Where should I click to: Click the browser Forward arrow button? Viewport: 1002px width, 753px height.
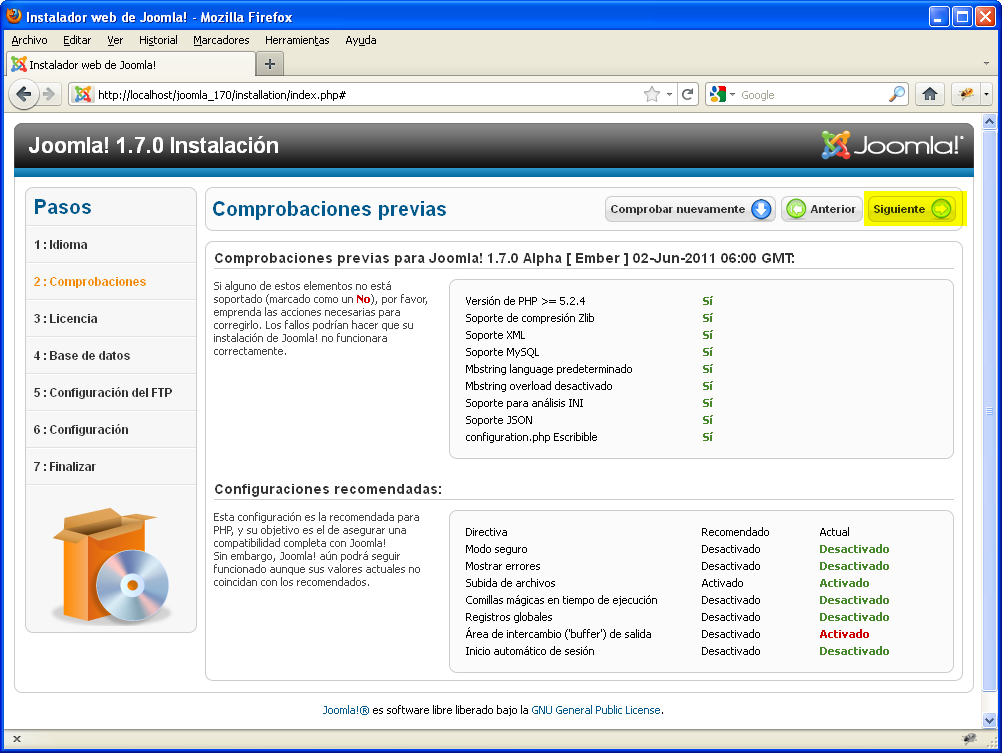(x=49, y=95)
